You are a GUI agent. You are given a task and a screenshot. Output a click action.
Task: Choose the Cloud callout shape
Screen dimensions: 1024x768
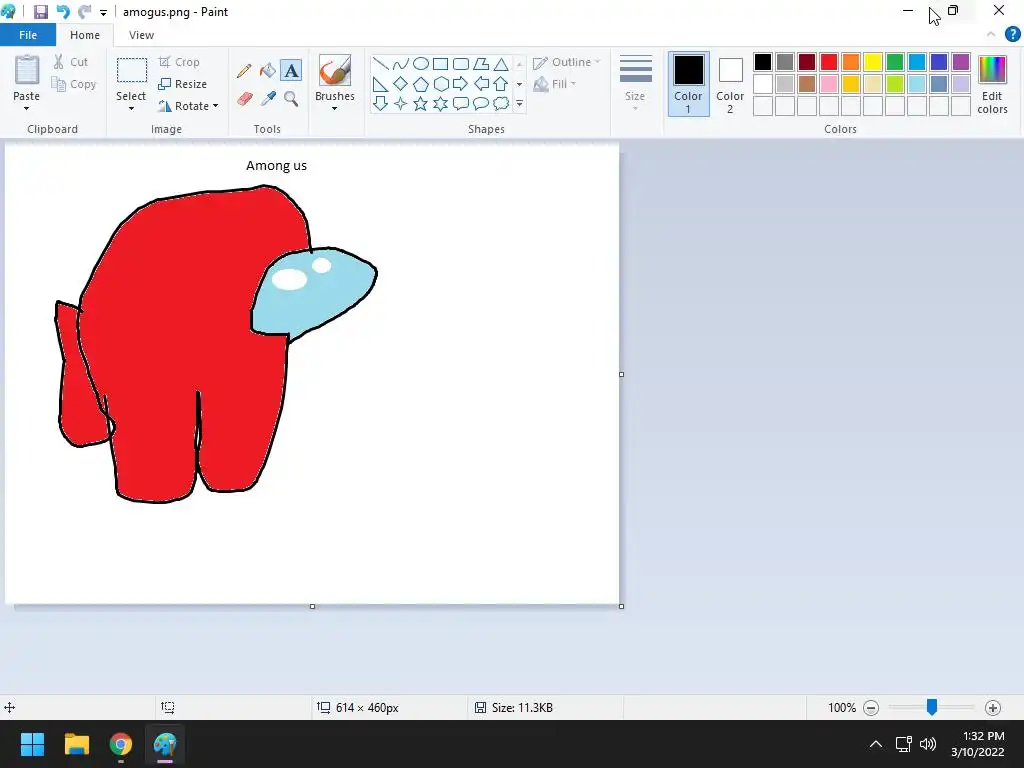click(x=501, y=103)
